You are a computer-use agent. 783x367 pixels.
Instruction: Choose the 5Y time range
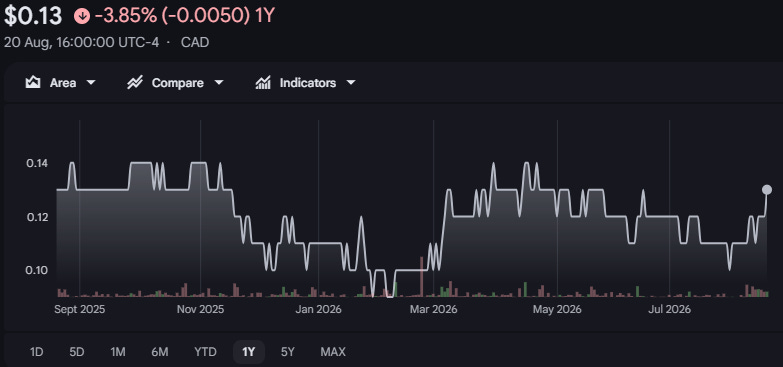coord(288,352)
